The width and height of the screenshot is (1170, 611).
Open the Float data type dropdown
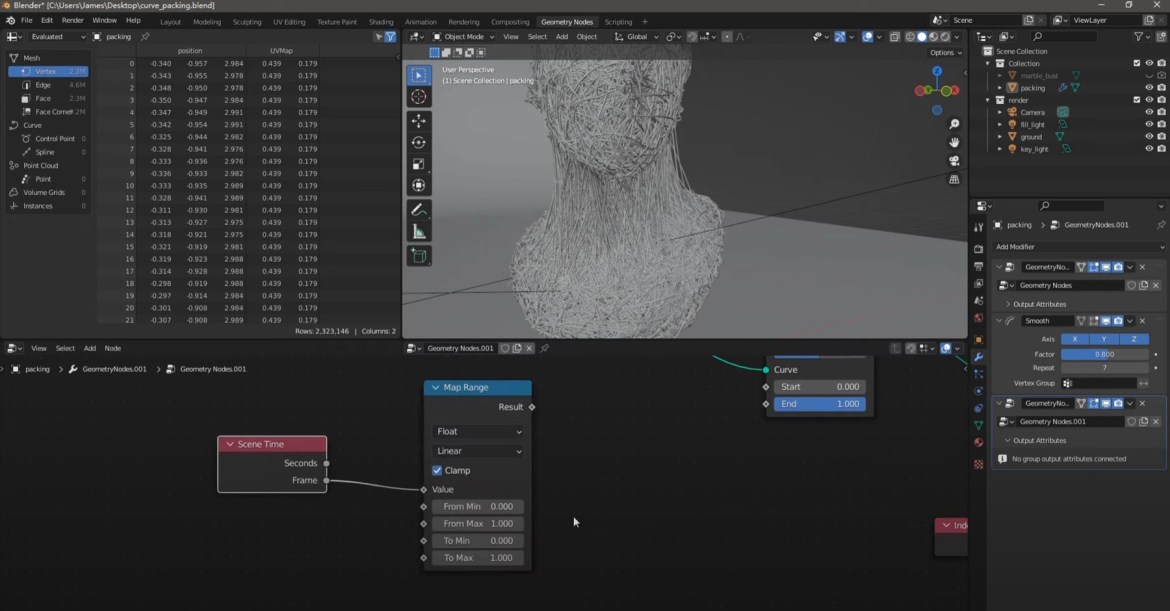(x=478, y=432)
